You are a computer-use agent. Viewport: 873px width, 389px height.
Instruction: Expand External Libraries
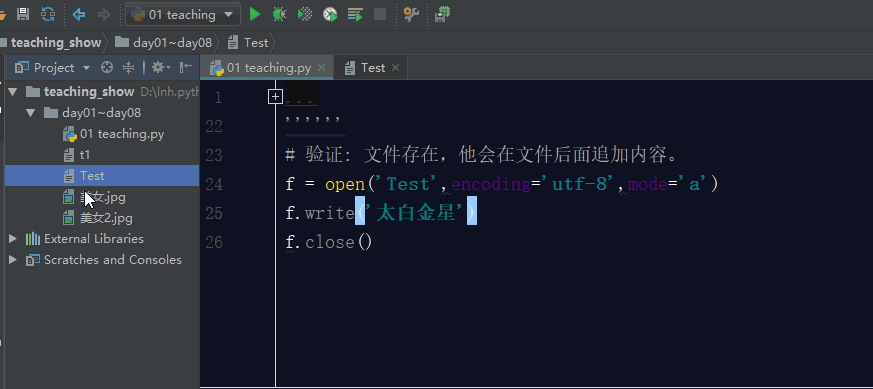coord(13,239)
